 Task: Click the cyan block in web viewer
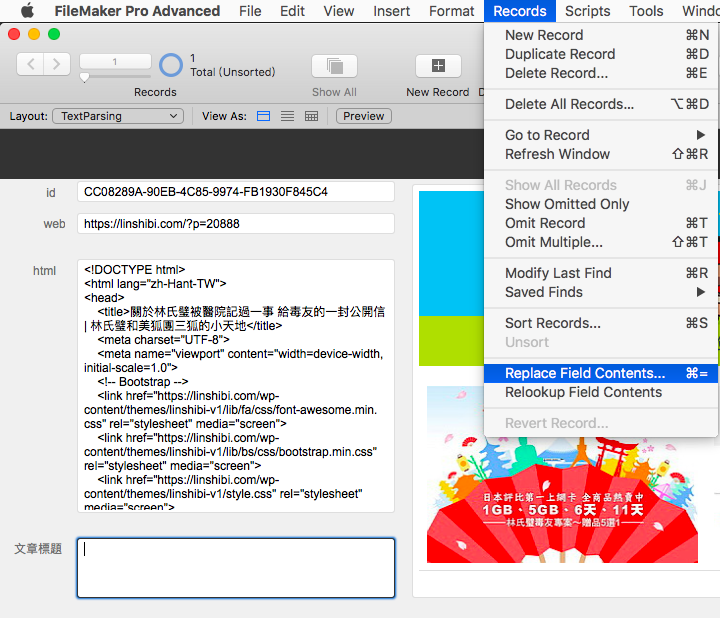click(451, 253)
